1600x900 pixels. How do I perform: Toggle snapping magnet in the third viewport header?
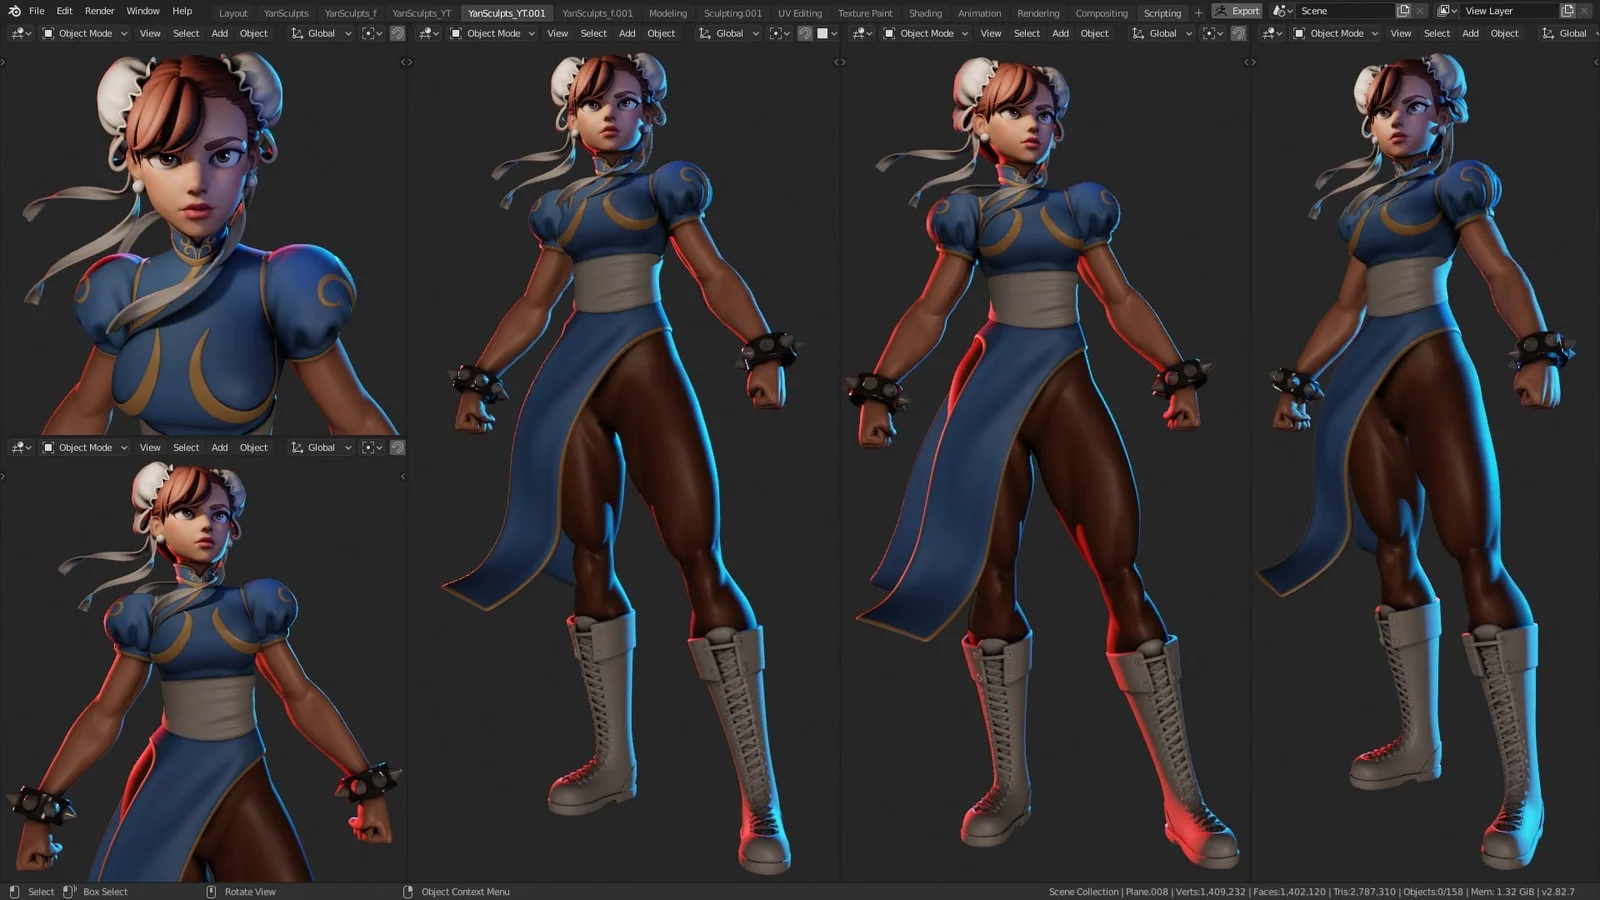[x=1238, y=33]
